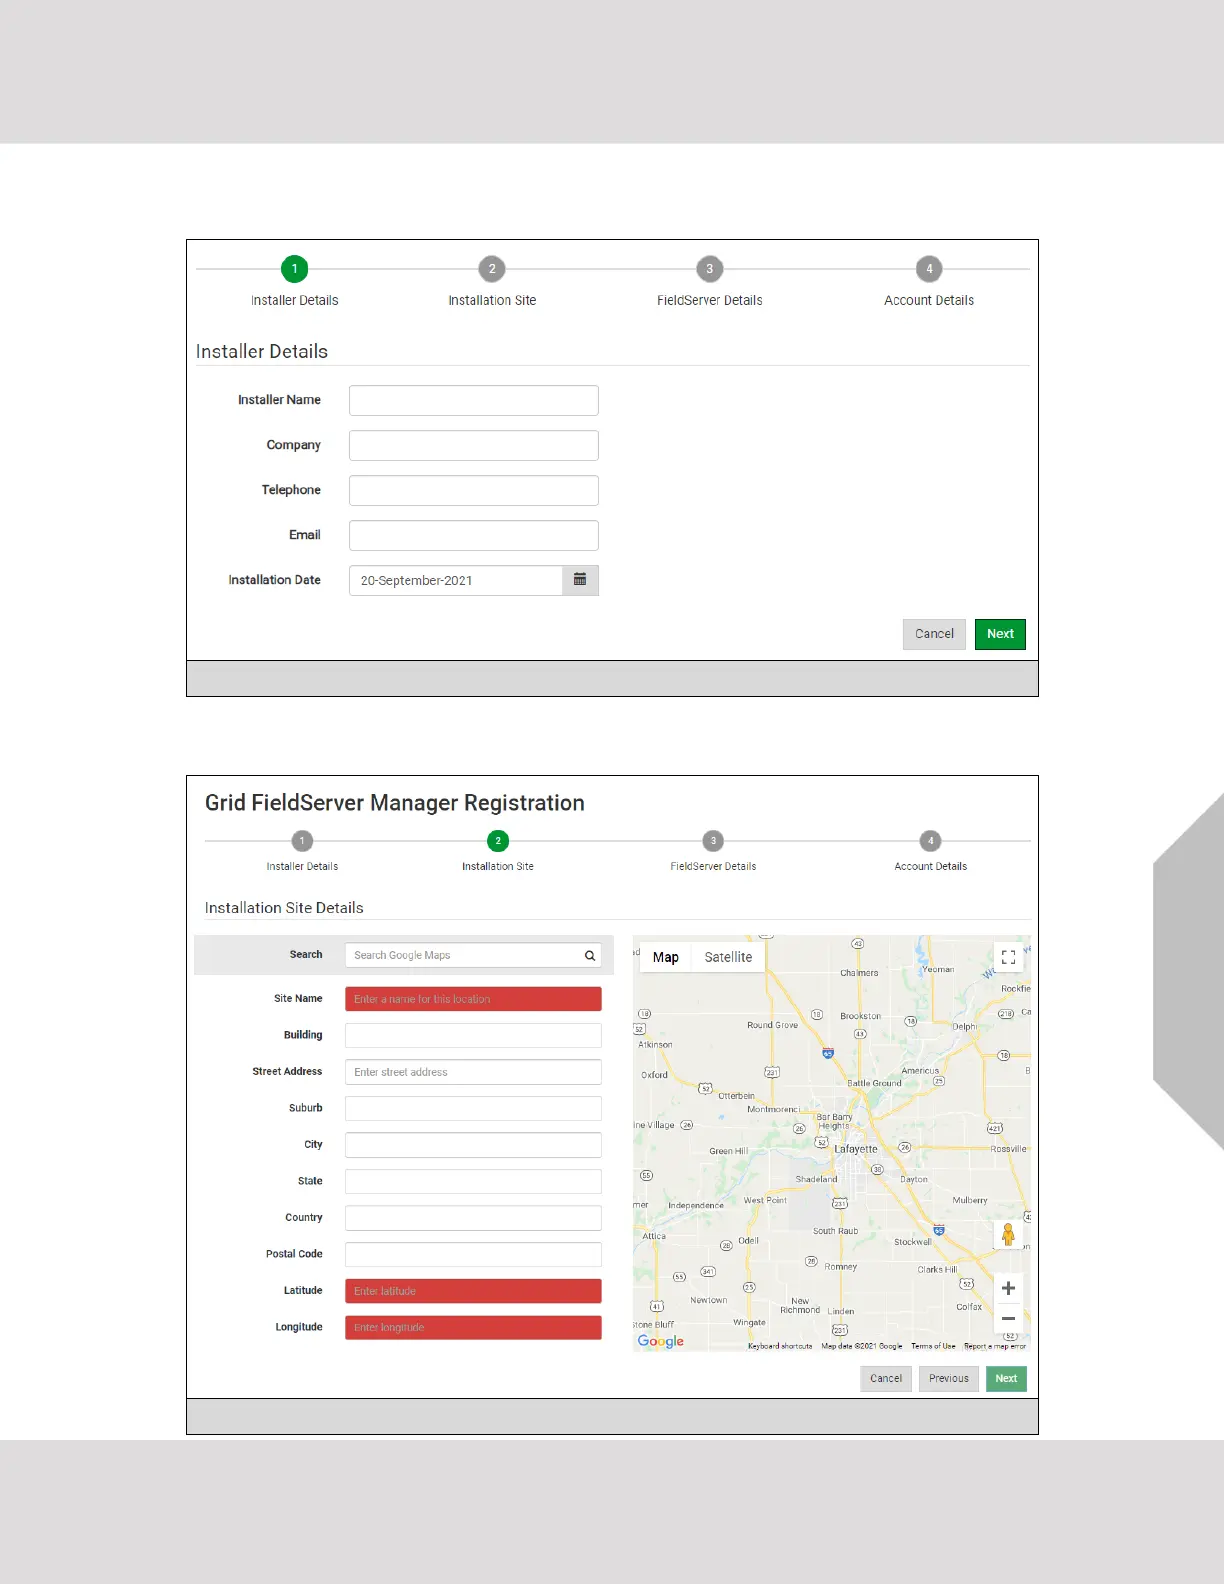This screenshot has width=1224, height=1584.
Task: Click the Company input field
Action: pos(474,445)
